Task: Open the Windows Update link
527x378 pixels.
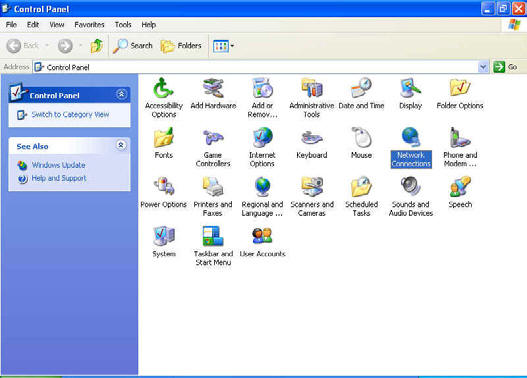Action: 58,165
